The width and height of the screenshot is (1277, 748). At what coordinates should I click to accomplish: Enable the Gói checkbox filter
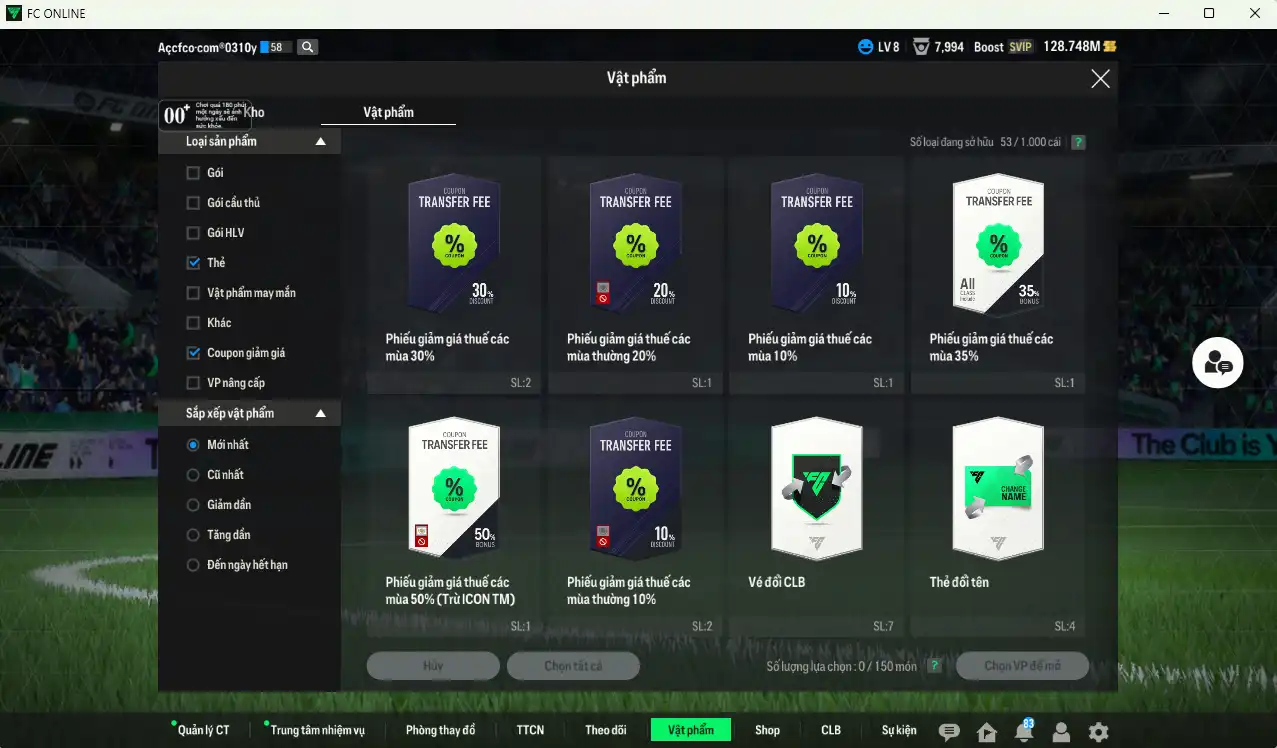[x=193, y=173]
